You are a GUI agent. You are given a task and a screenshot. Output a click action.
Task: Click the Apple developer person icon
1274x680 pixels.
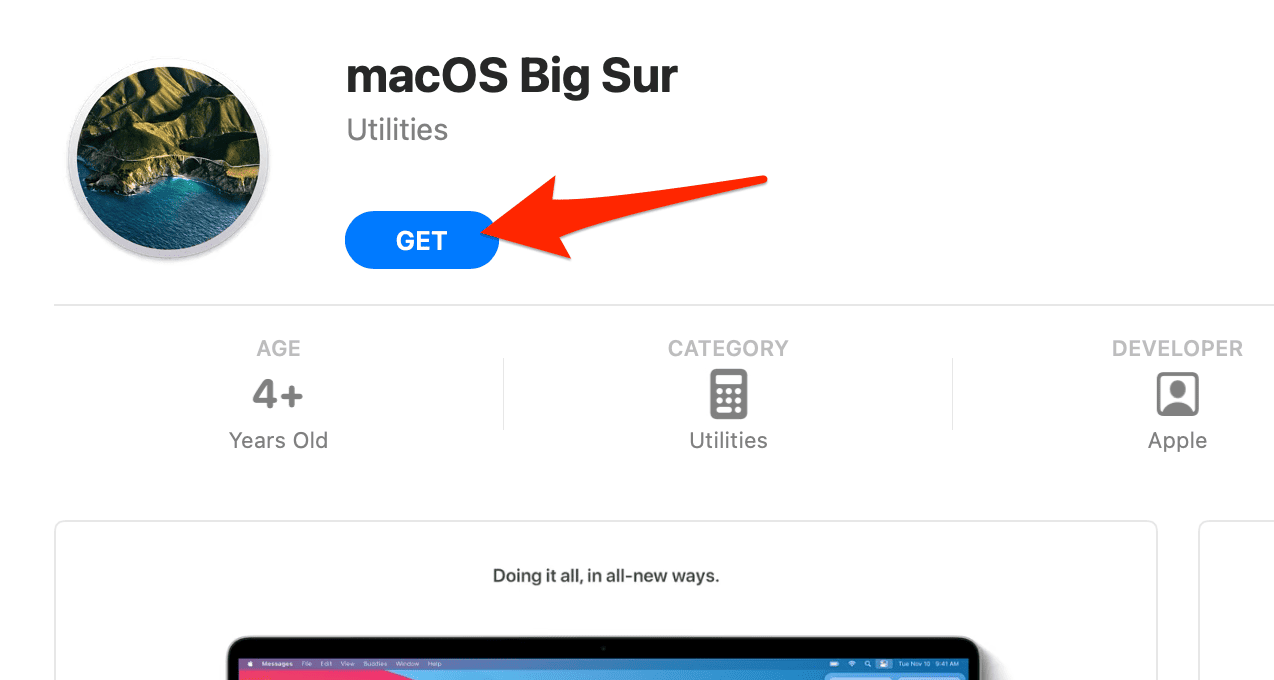1177,394
